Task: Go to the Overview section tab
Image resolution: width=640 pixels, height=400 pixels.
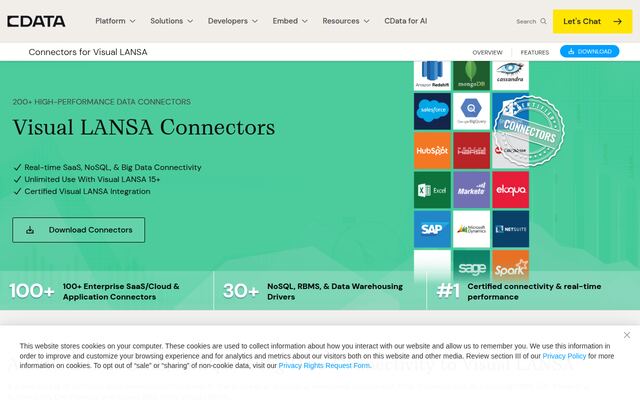Action: (487, 53)
